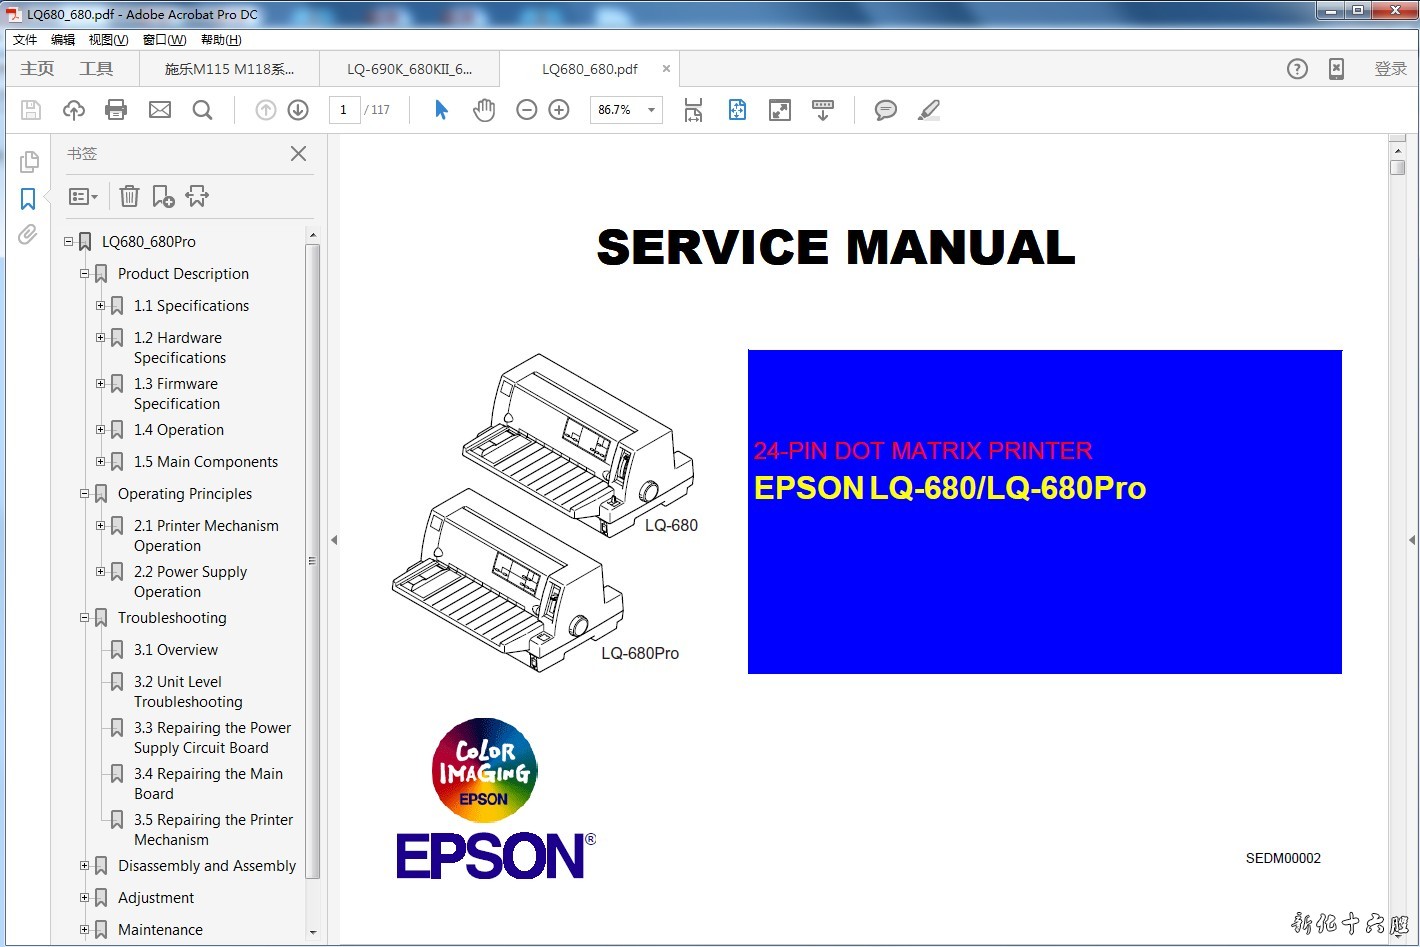The height and width of the screenshot is (947, 1420).
Task: Click the zoom in plus icon
Action: pos(559,110)
